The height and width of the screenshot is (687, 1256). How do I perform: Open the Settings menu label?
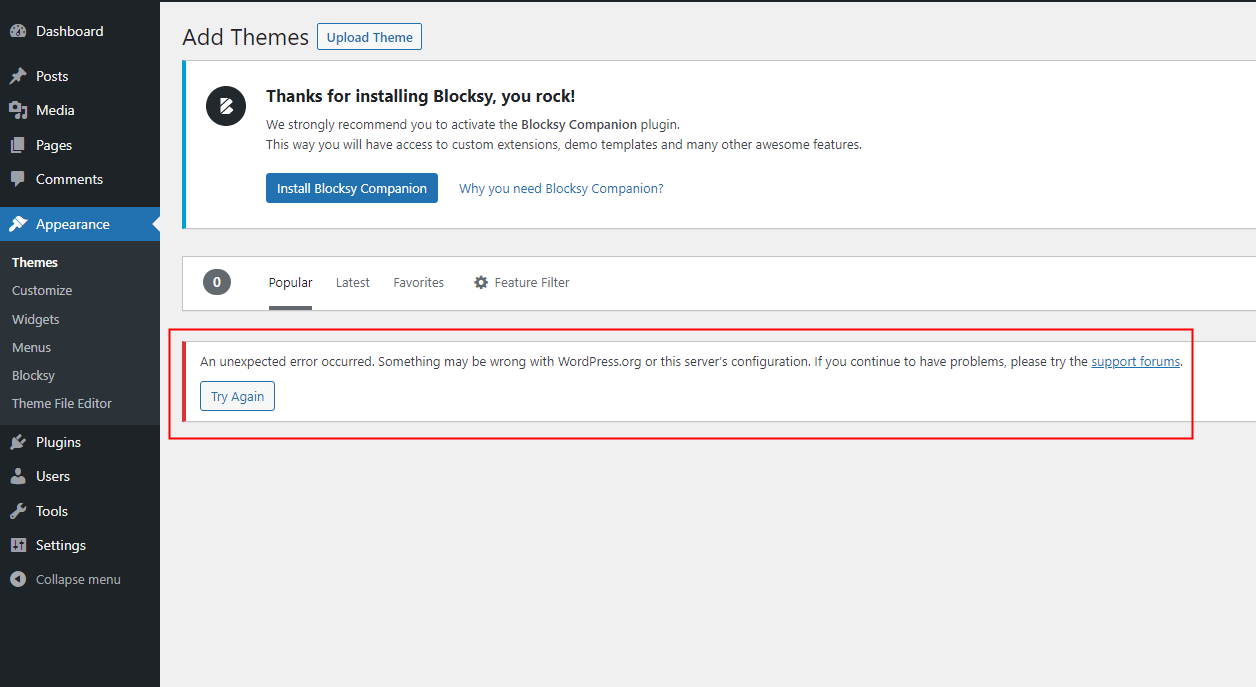[61, 545]
